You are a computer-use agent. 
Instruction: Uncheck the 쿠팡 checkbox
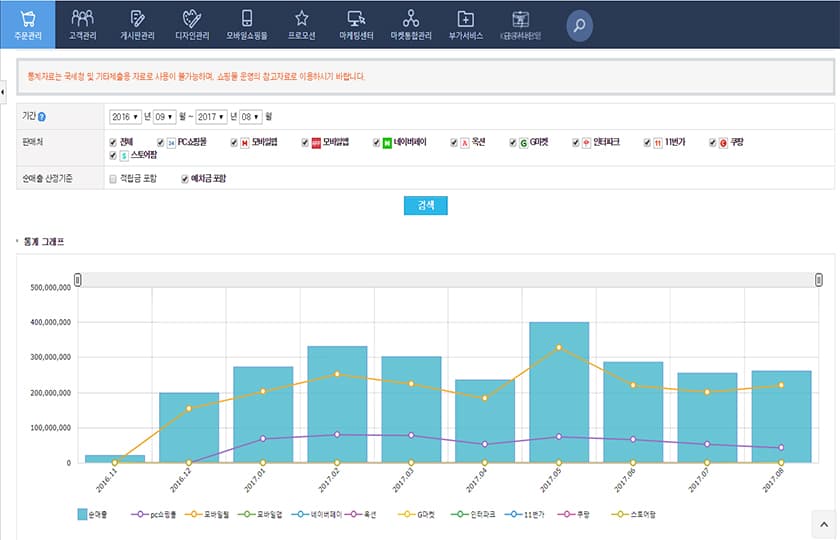(x=712, y=142)
